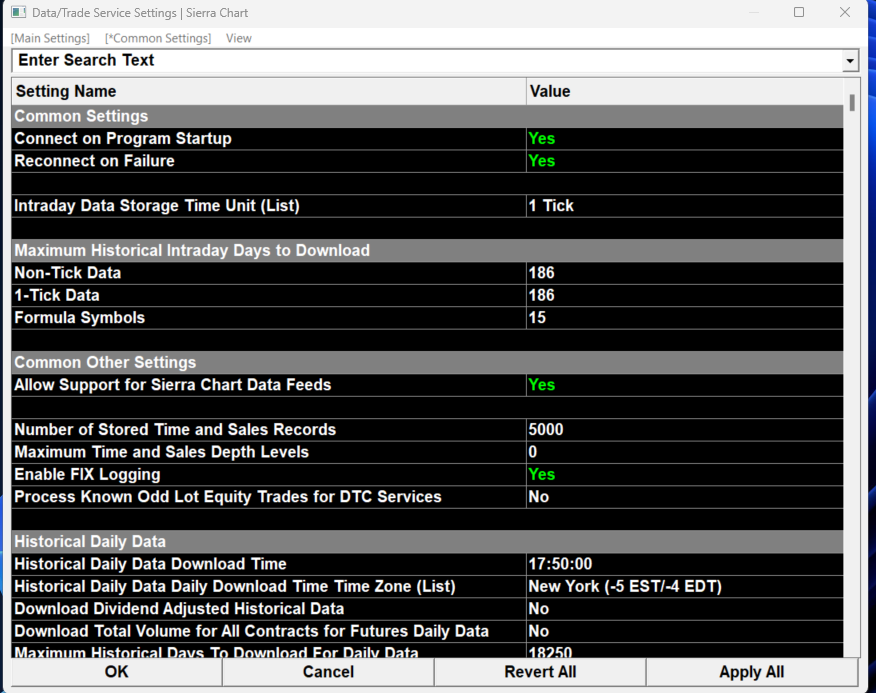Open Intraday Data Storage Time Unit list
This screenshot has width=876, height=693.
[x=684, y=206]
